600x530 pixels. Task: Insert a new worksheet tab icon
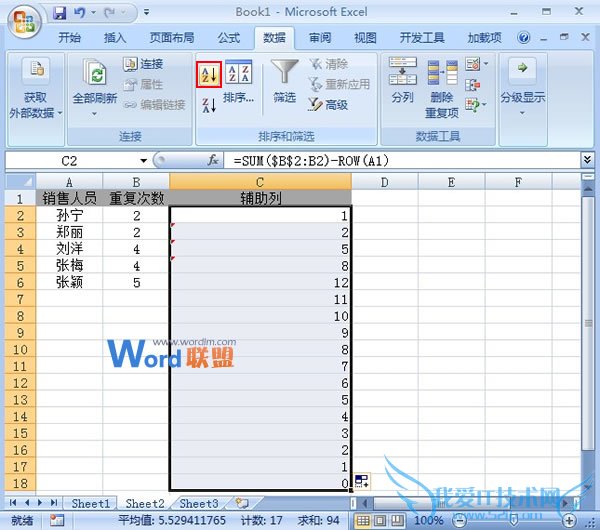(243, 503)
